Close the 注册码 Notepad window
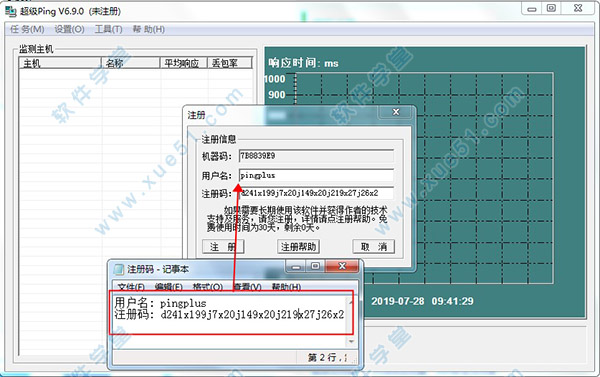Viewport: 600px width, 377px height. click(x=342, y=266)
